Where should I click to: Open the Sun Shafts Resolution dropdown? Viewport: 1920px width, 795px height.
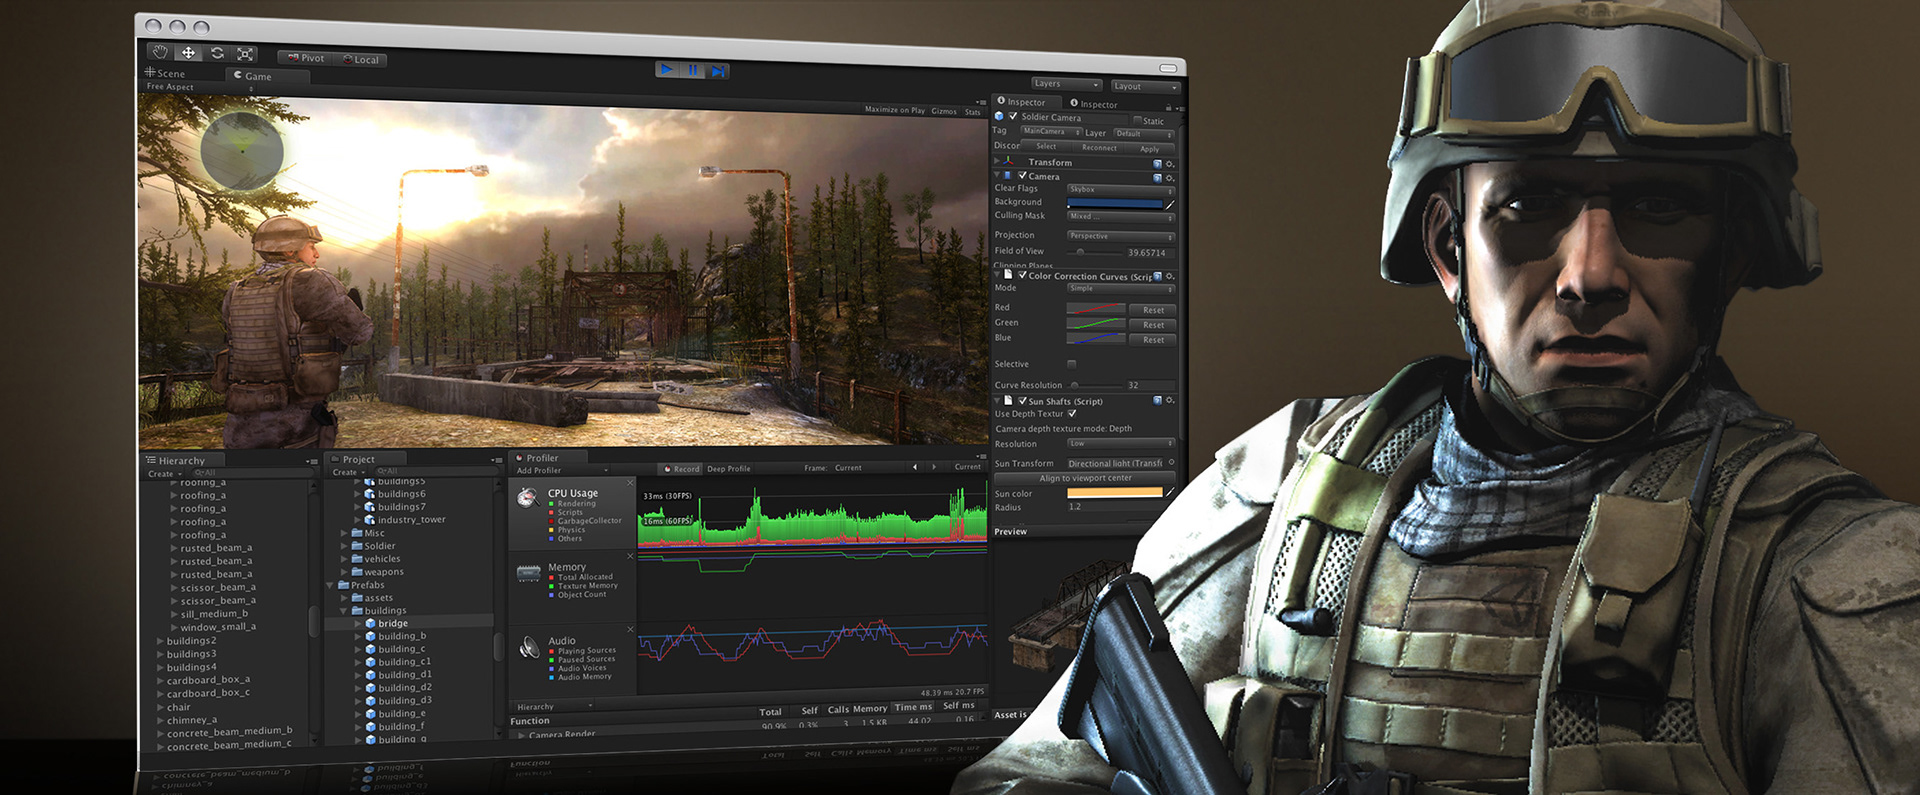1121,443
